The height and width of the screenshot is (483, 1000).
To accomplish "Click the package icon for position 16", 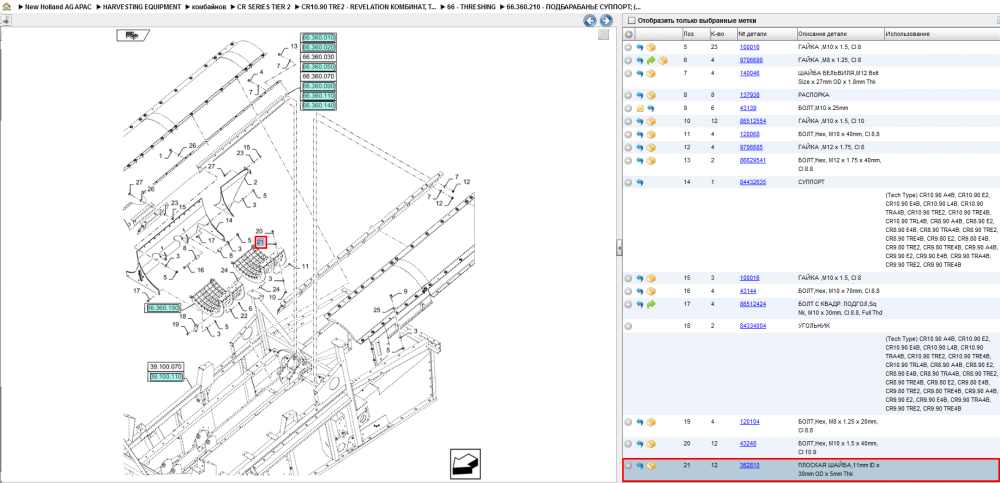I will [x=651, y=291].
